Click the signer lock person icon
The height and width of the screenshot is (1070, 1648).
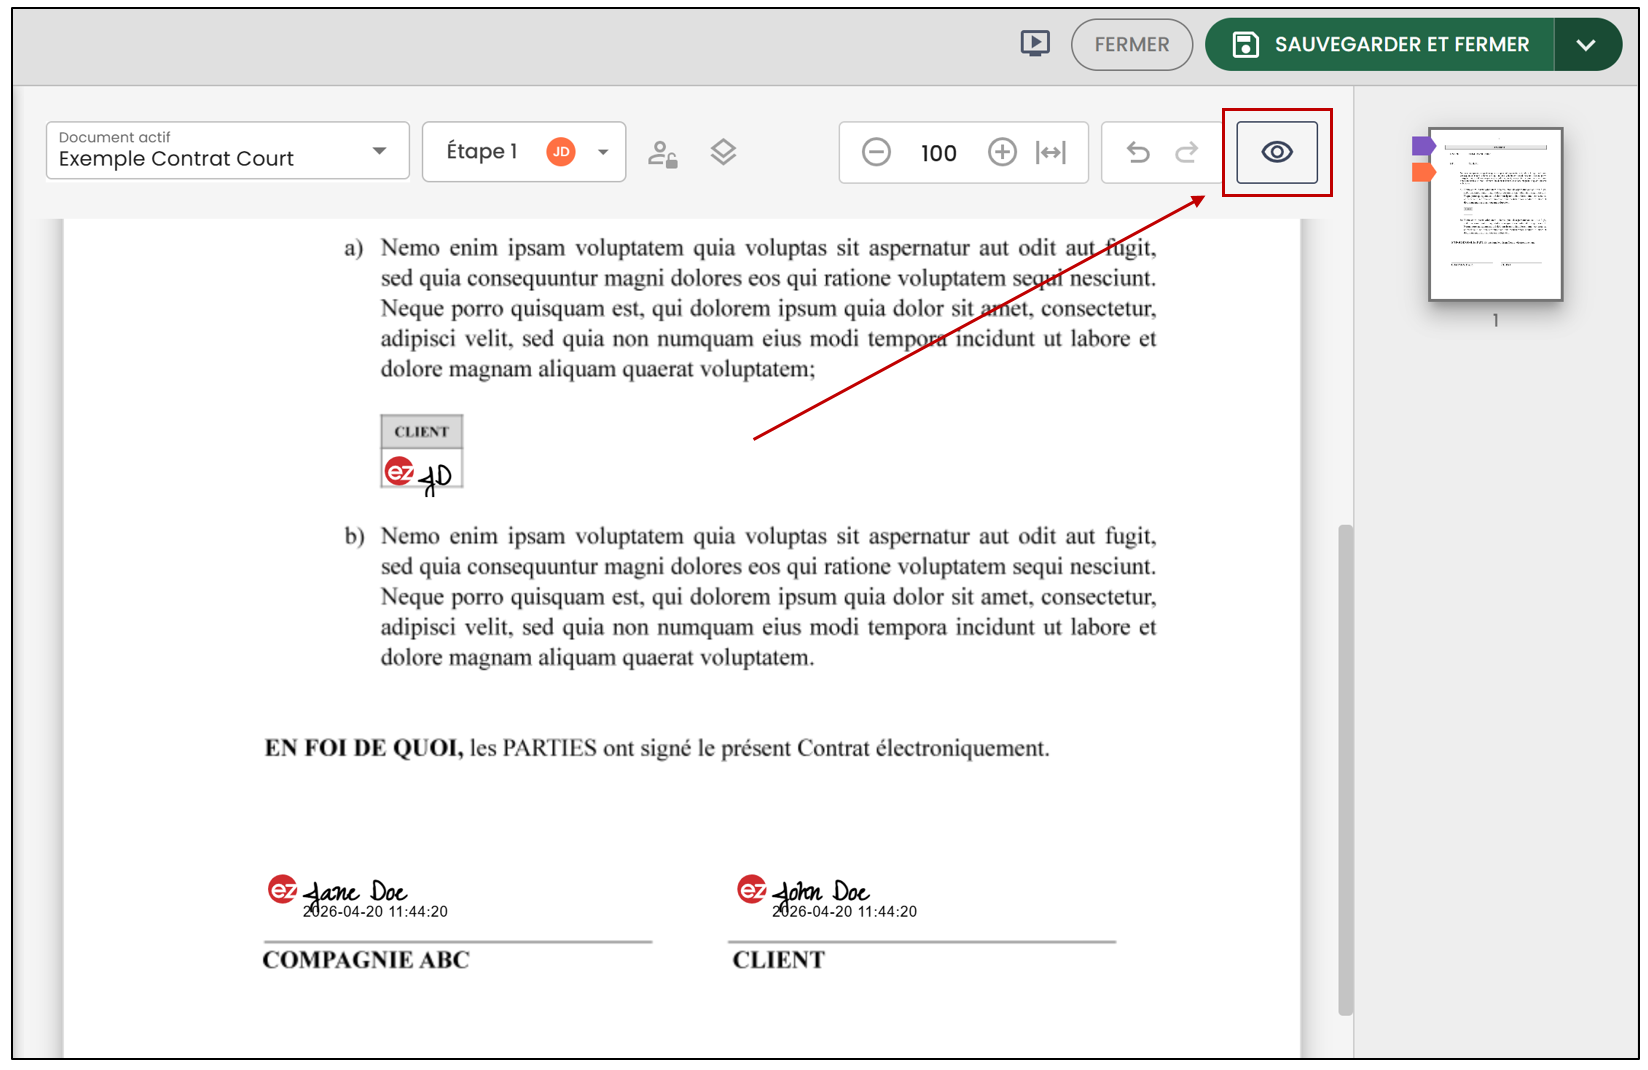point(662,153)
